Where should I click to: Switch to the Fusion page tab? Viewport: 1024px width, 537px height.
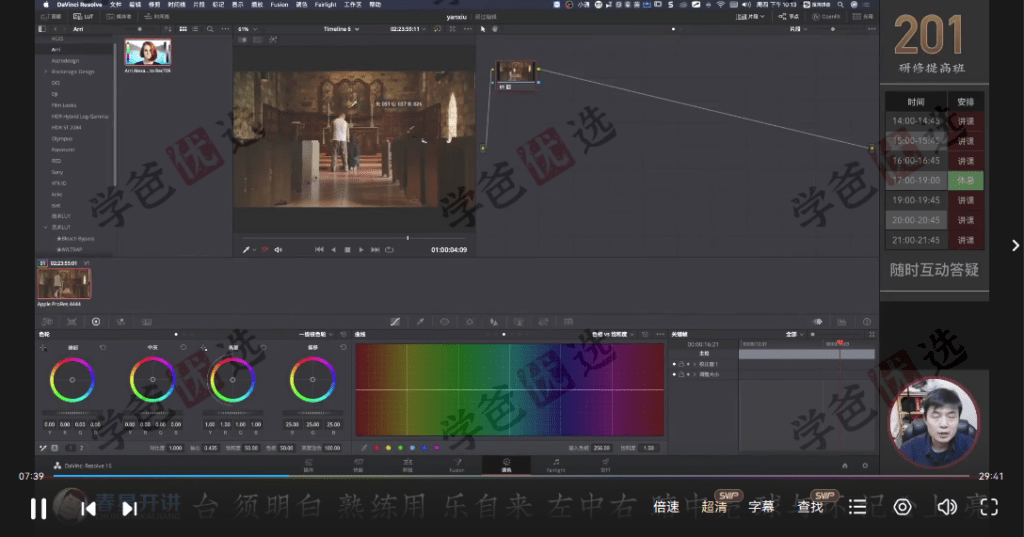(456, 465)
